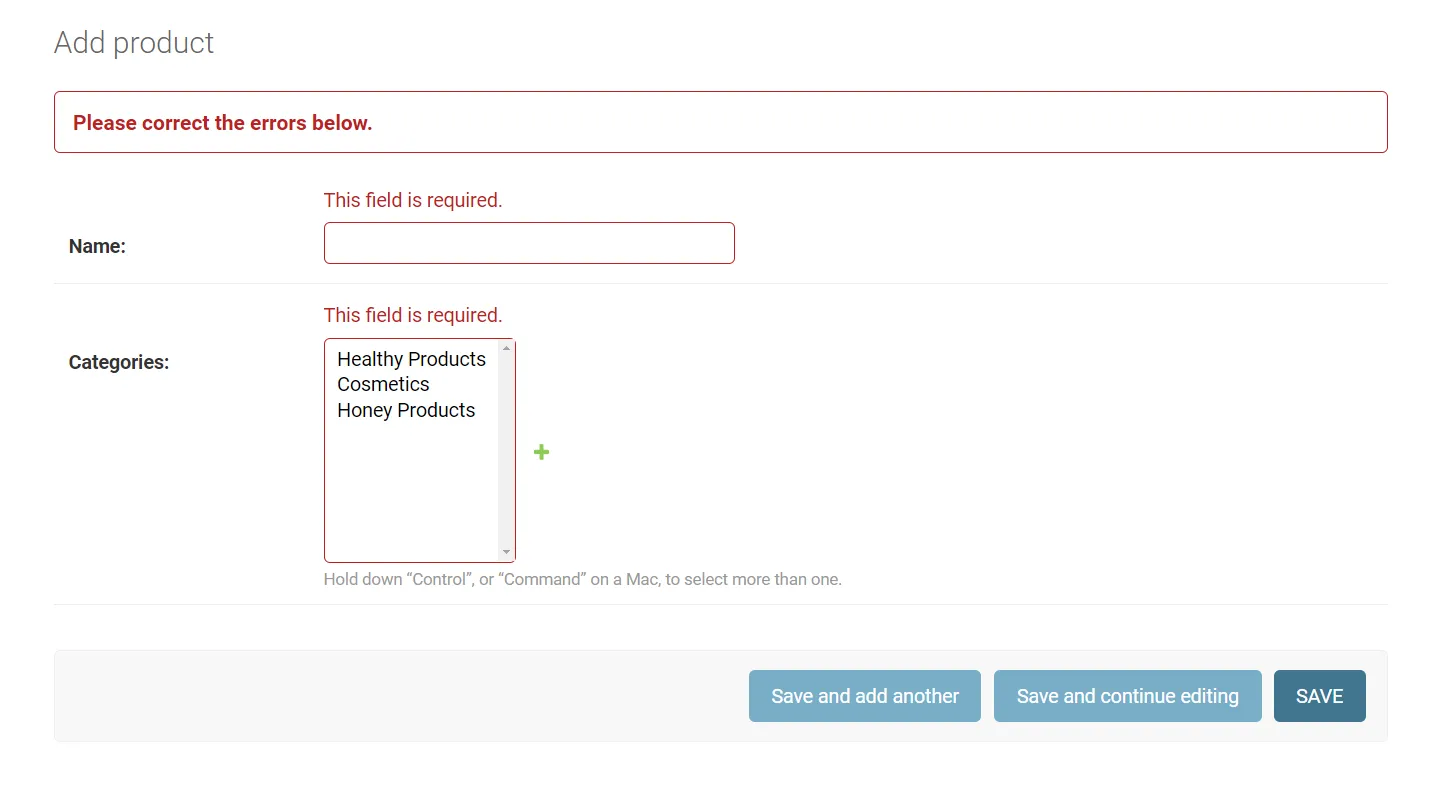Hit the SAVE button
Screen dimensions: 1438x793
point(1319,696)
